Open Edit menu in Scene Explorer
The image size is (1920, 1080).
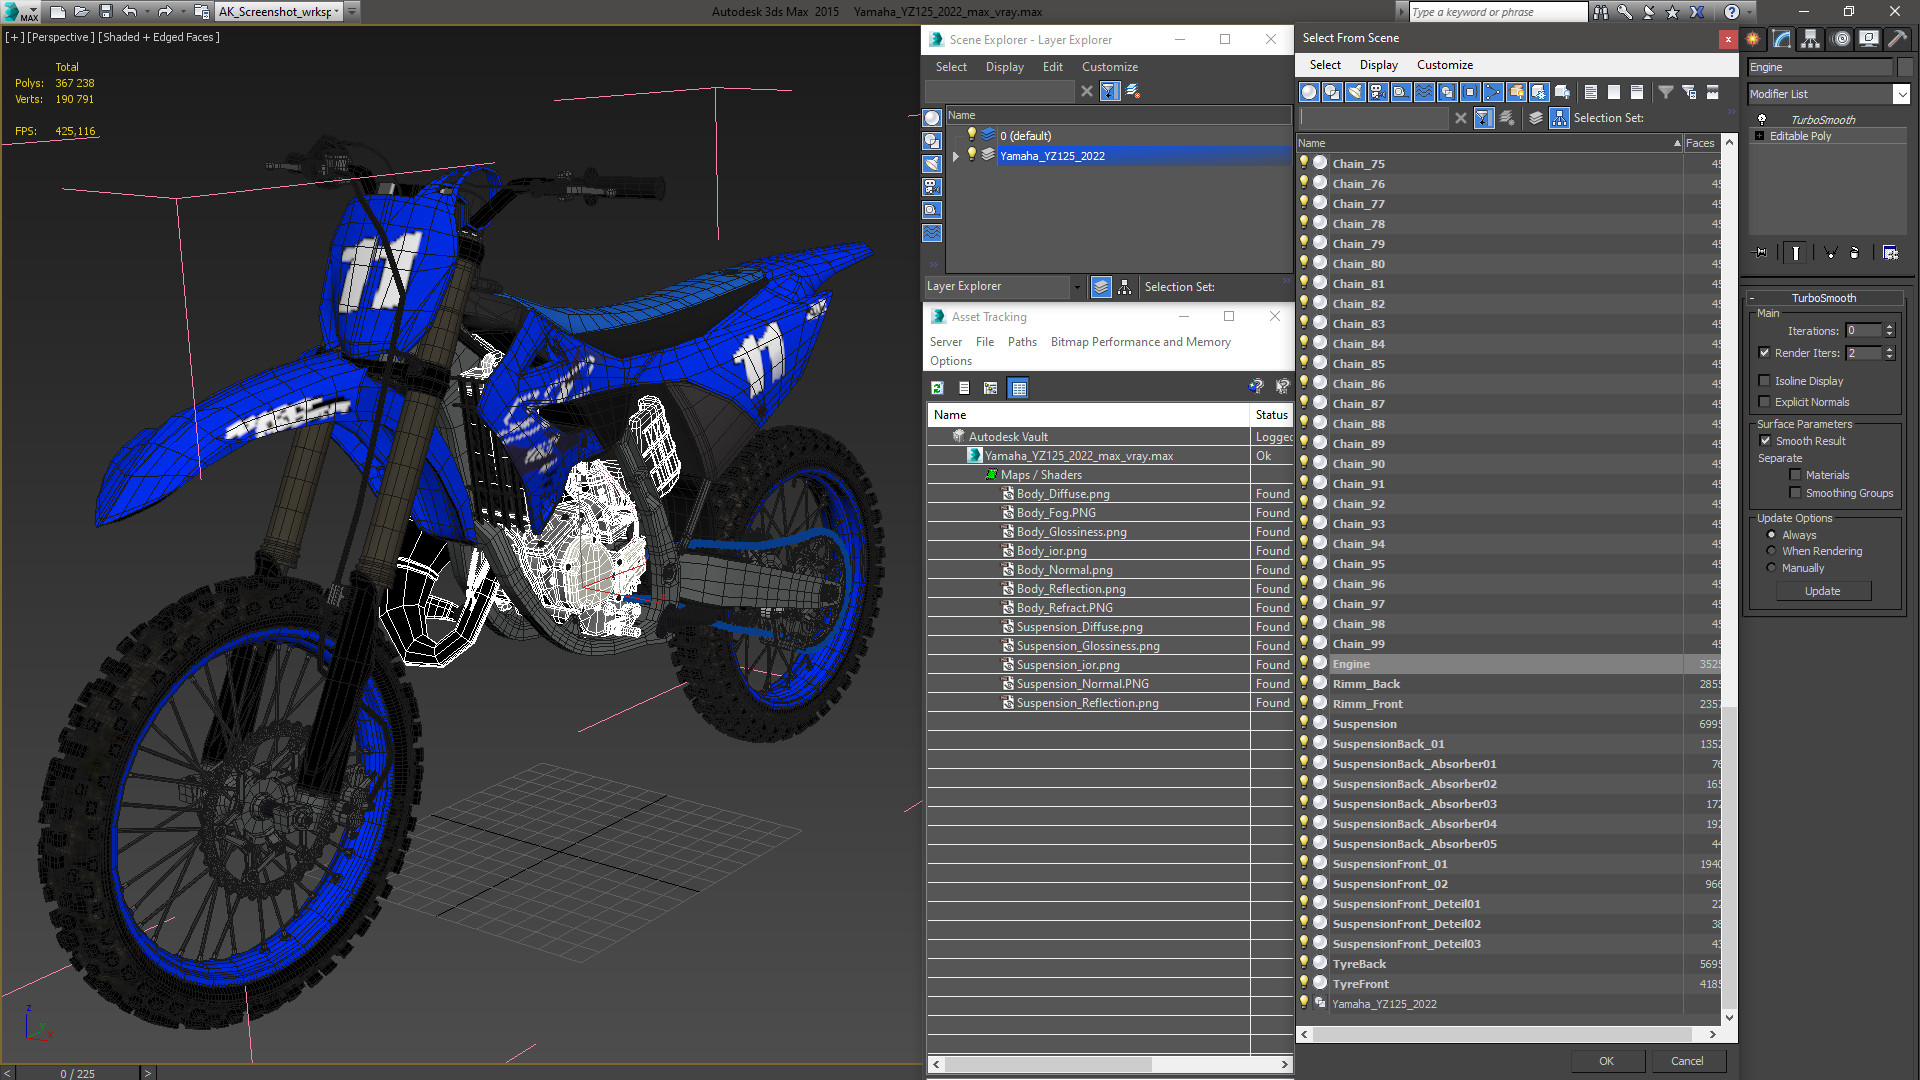coord(1052,67)
